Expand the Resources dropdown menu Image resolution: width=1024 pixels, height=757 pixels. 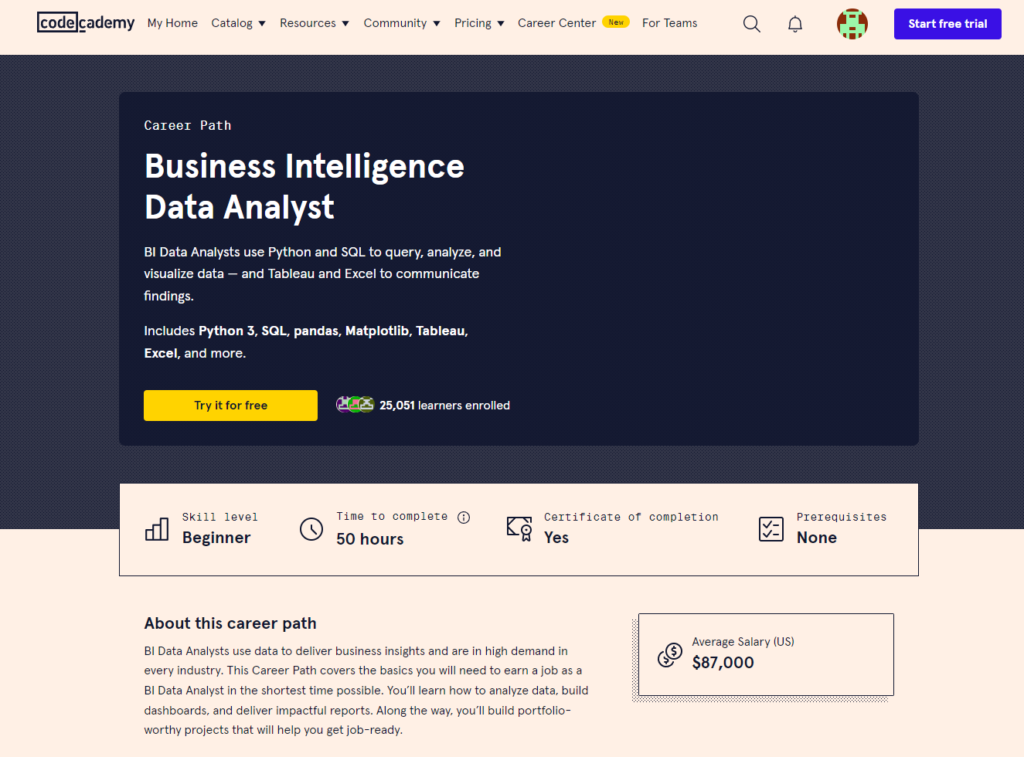(314, 23)
